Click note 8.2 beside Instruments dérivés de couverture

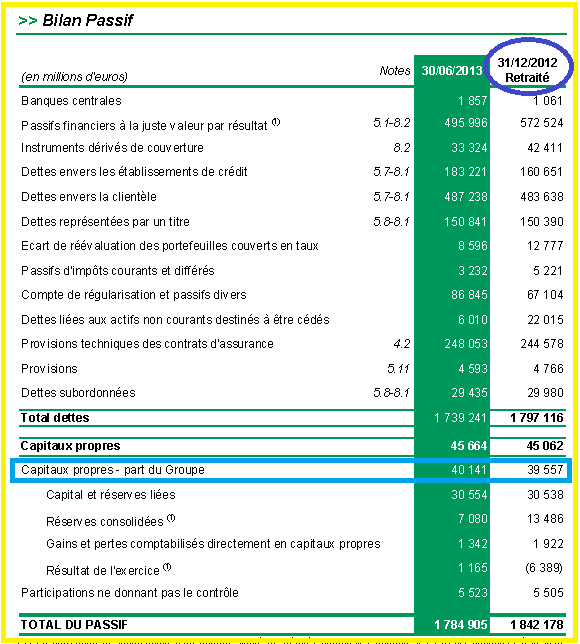[x=402, y=147]
